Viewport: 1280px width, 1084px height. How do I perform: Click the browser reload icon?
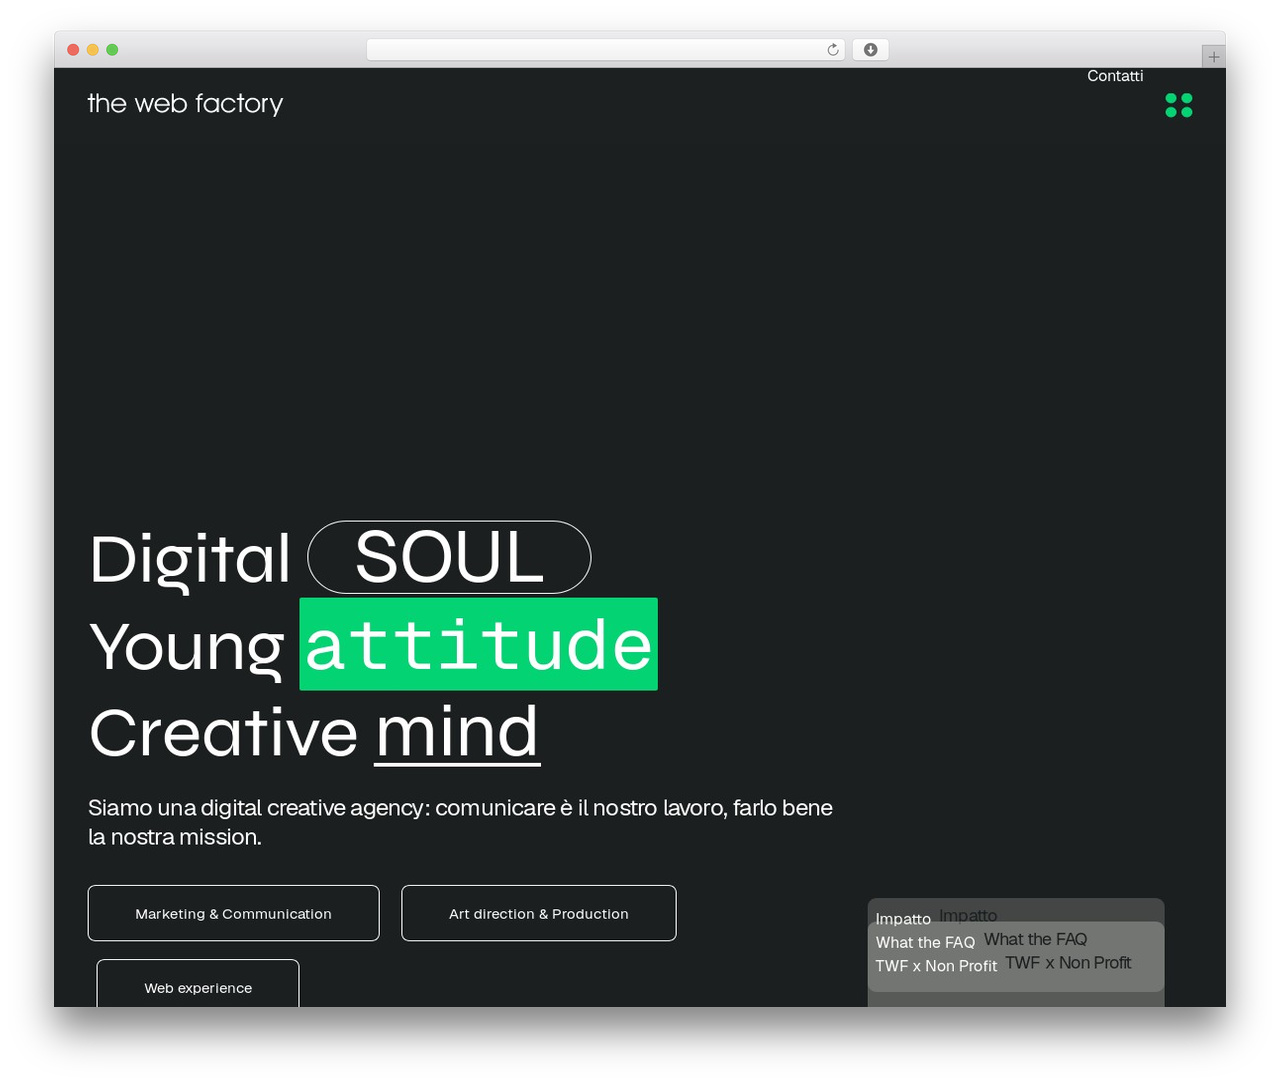833,50
